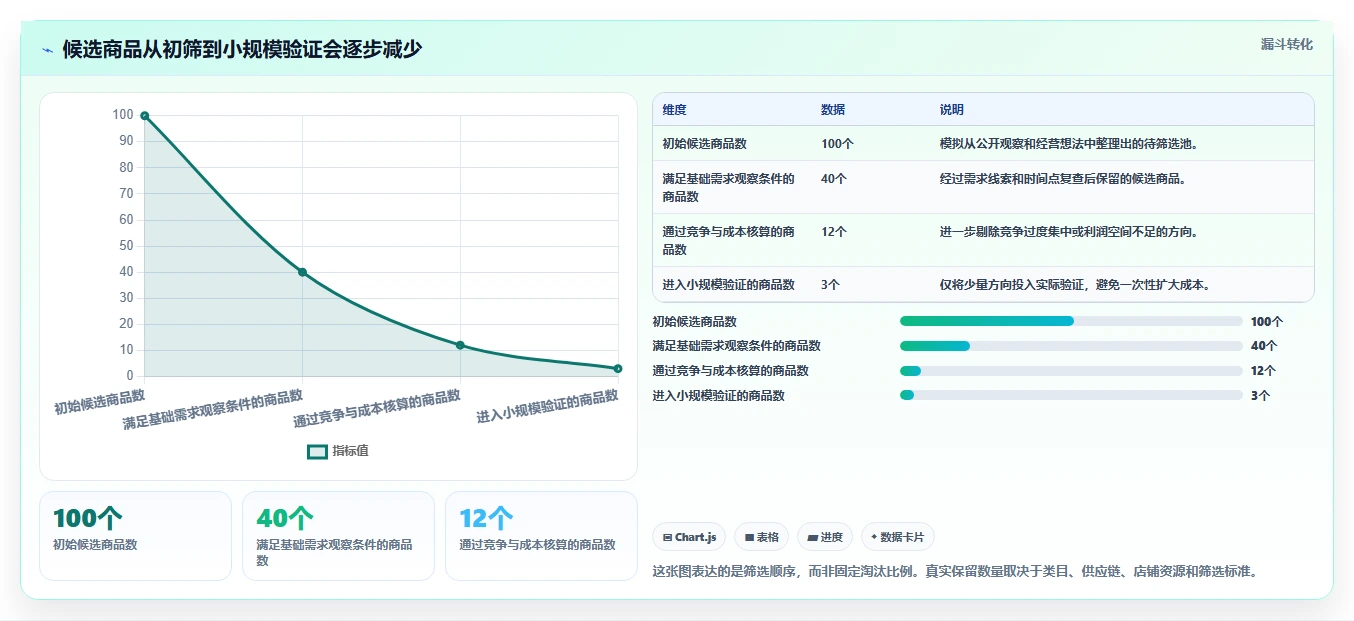Open the 进度 chip

[825, 537]
